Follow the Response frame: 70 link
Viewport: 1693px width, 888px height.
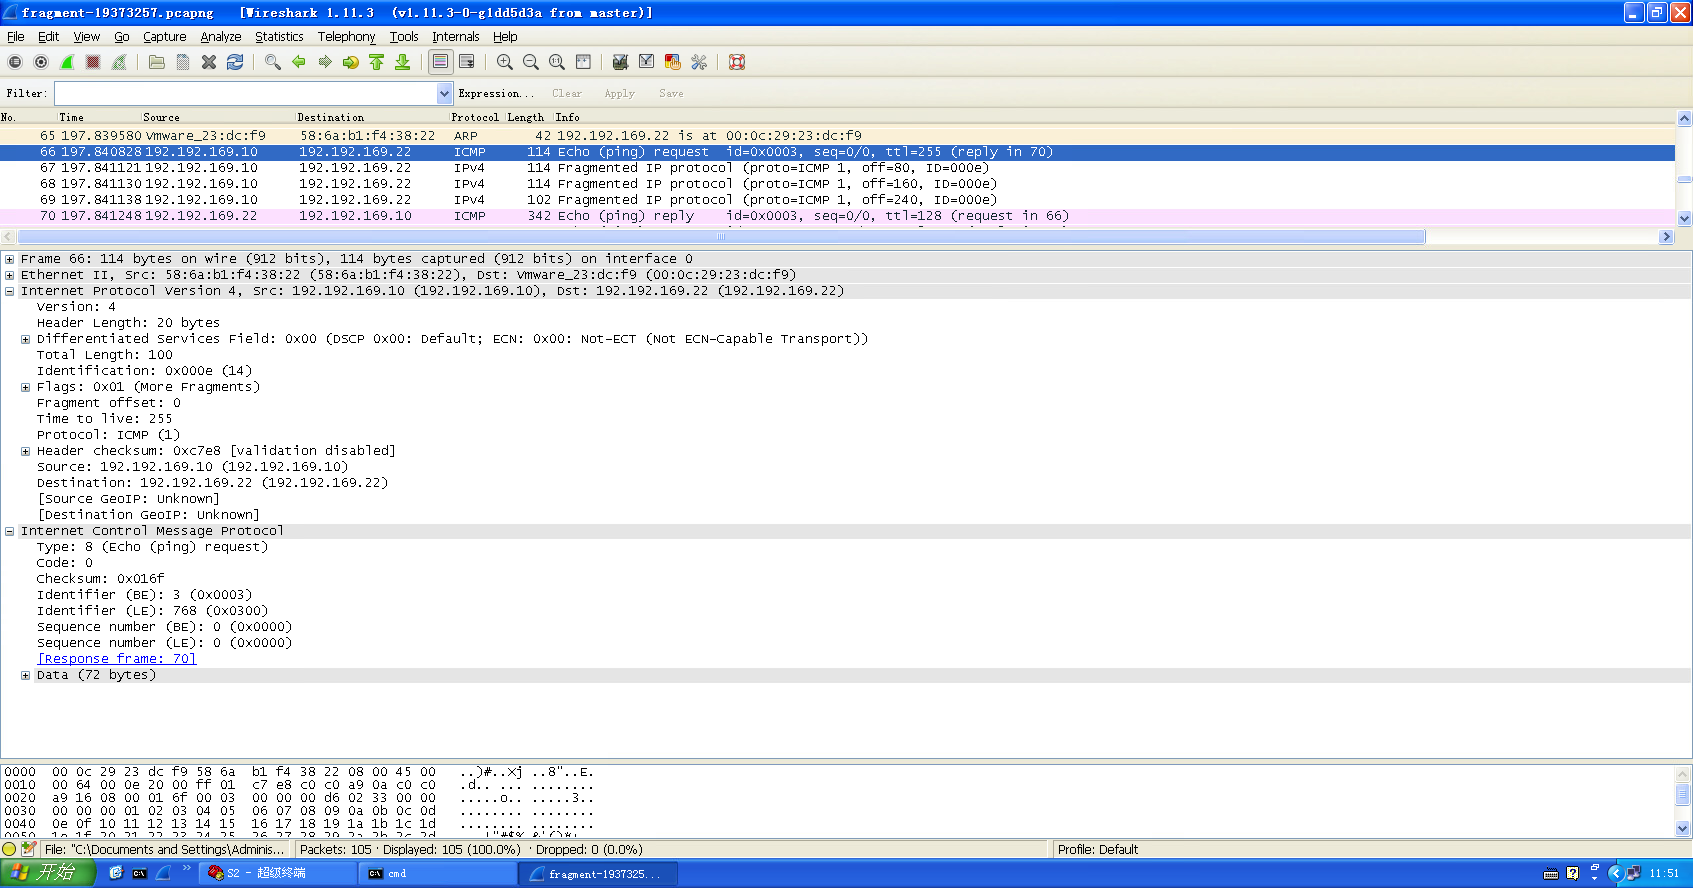(x=117, y=659)
